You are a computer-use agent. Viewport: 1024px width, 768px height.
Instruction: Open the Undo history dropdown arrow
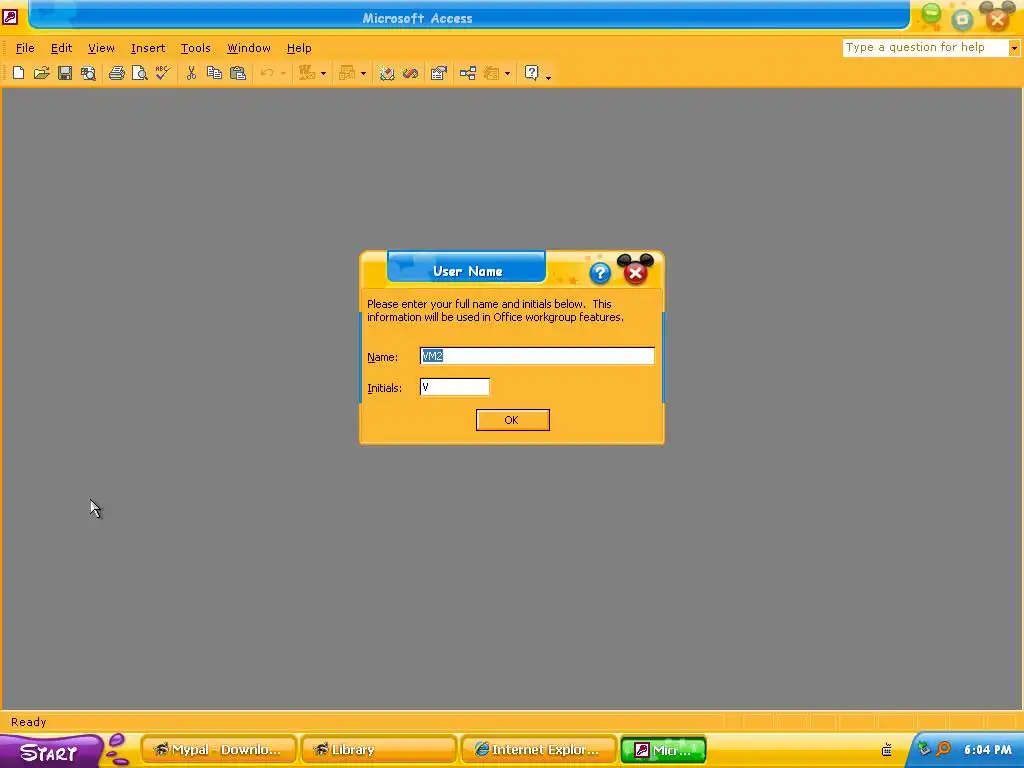pos(283,73)
